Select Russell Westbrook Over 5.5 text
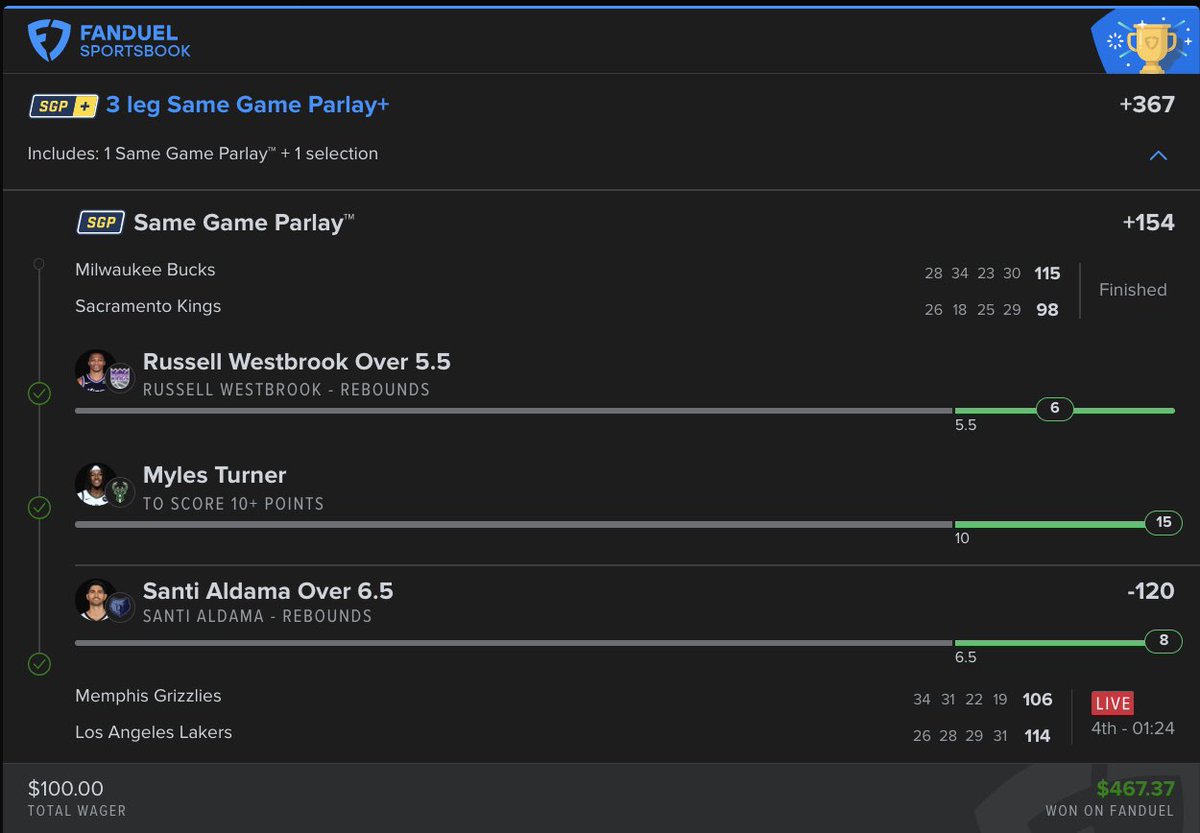This screenshot has height=833, width=1200. click(297, 361)
